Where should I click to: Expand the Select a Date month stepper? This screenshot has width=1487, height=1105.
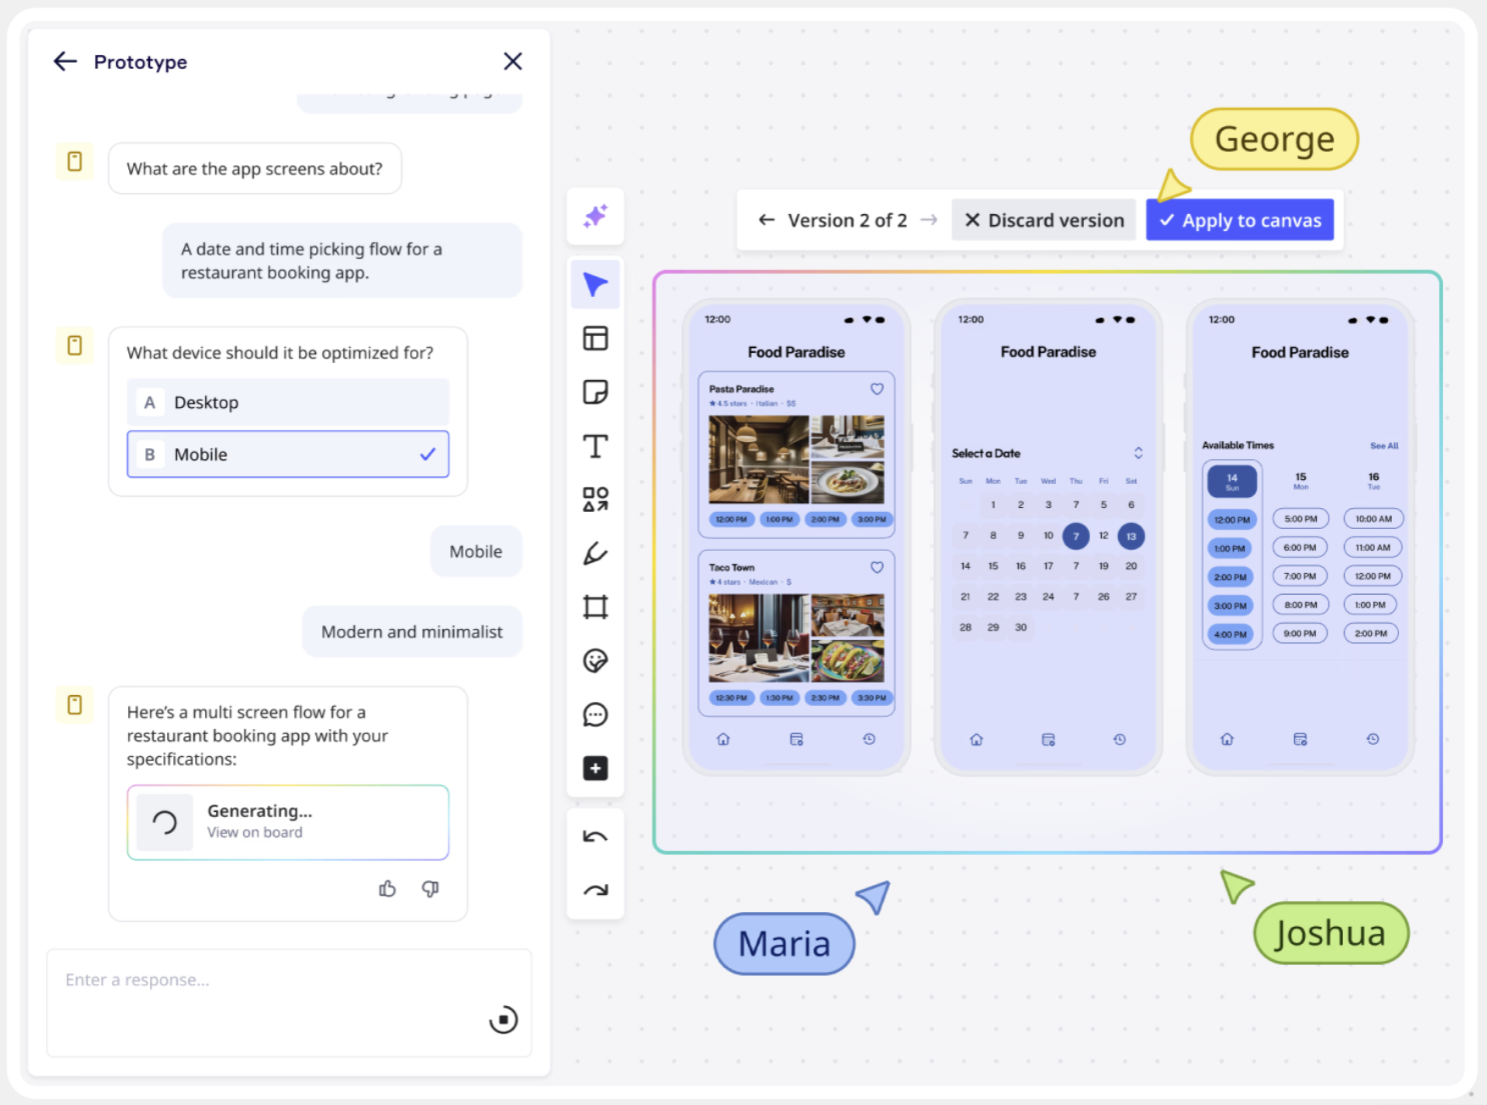coord(1138,453)
